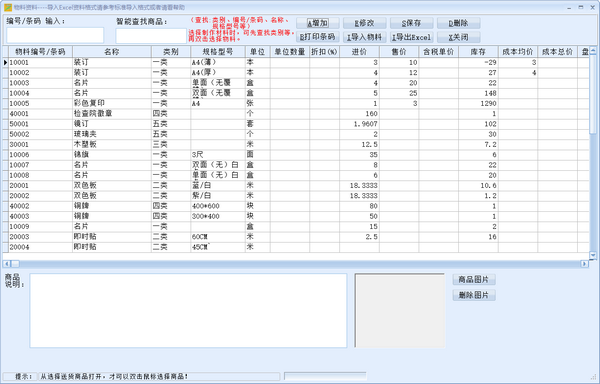Click horizontal scrollbar right arrow
This screenshot has width=600, height=384.
point(584,264)
